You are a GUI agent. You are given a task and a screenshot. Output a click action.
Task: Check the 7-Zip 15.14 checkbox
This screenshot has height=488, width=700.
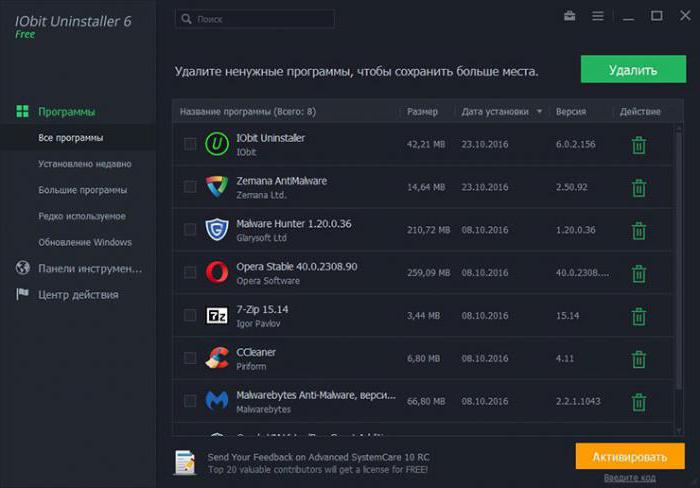[x=190, y=315]
